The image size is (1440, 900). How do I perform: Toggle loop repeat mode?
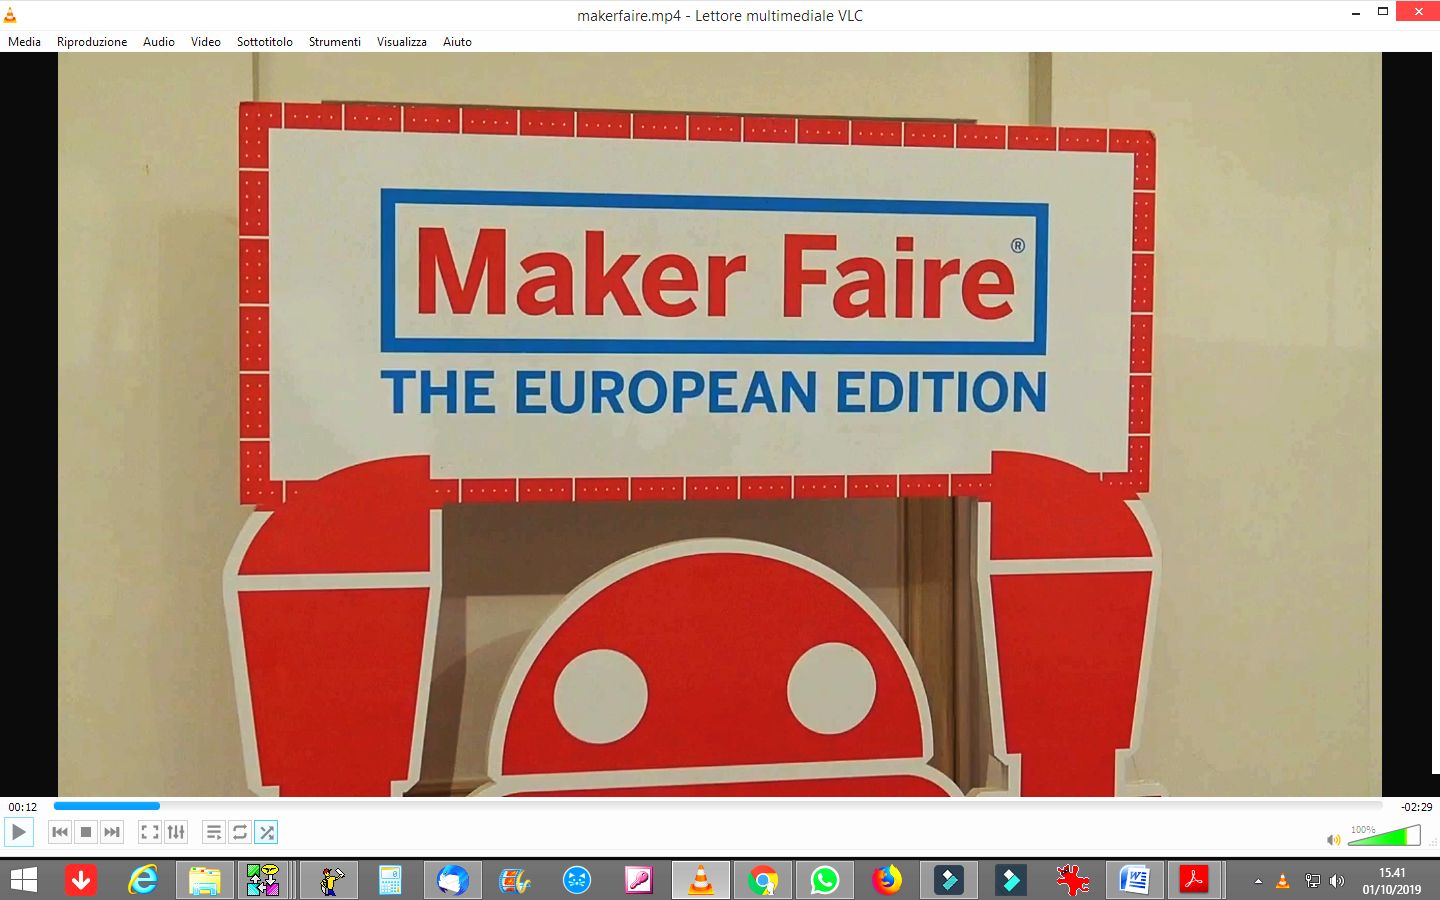tap(240, 832)
